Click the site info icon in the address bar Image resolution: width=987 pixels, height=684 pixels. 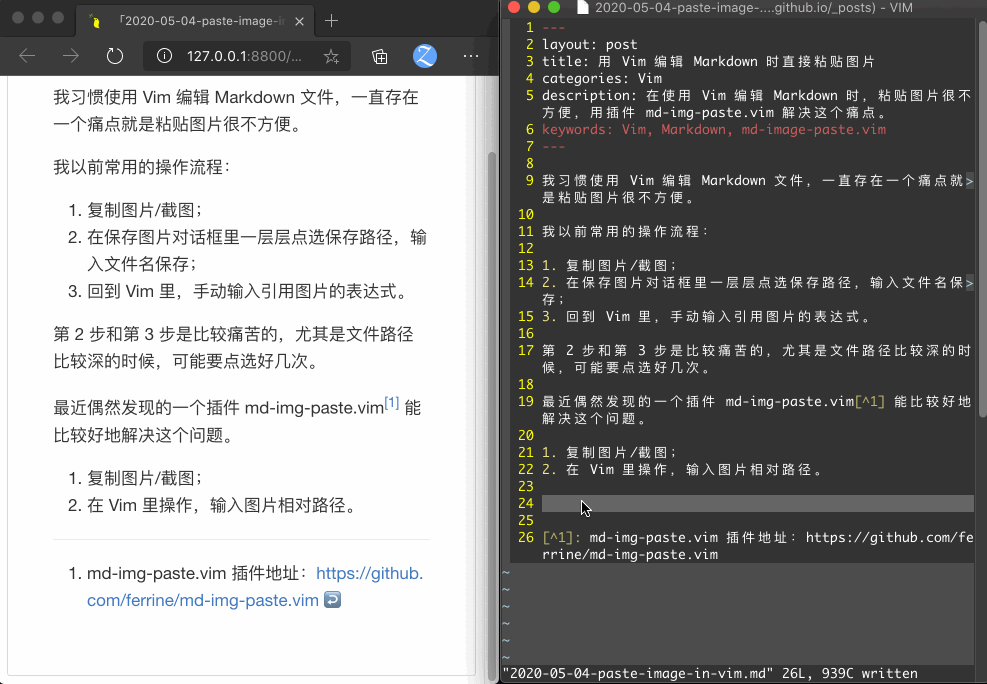tap(164, 56)
